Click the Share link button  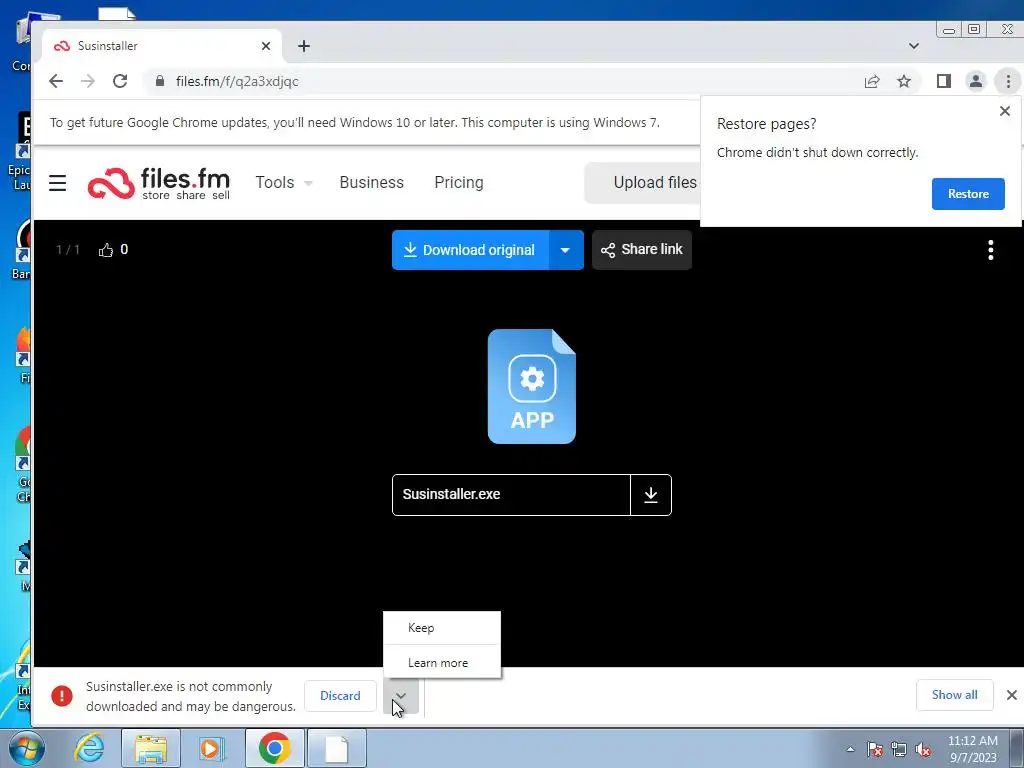[642, 250]
